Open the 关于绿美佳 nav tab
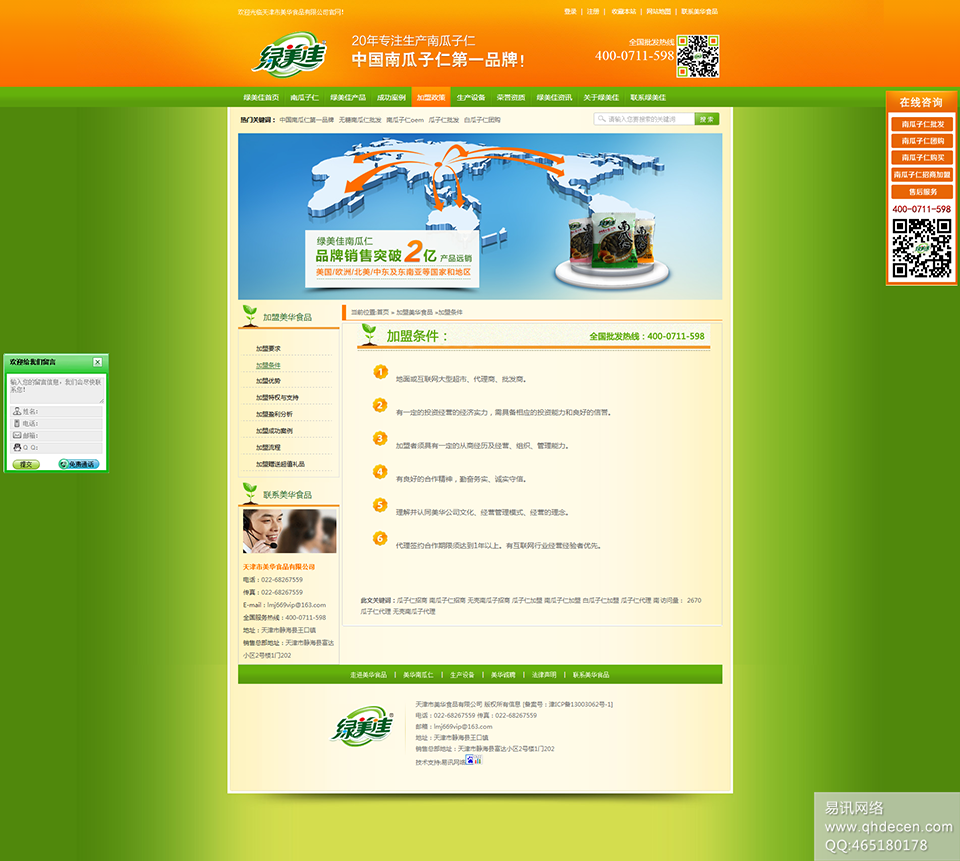960x861 pixels. [x=601, y=97]
